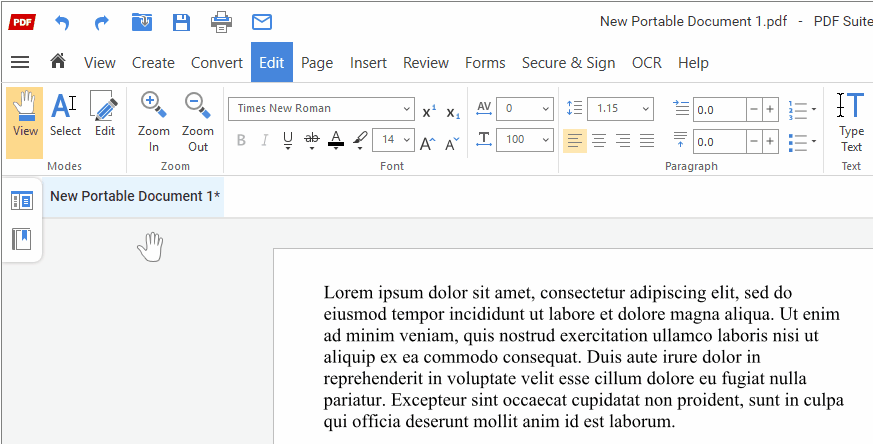Go to the Home house icon
This screenshot has height=444, width=873.
[x=58, y=61]
